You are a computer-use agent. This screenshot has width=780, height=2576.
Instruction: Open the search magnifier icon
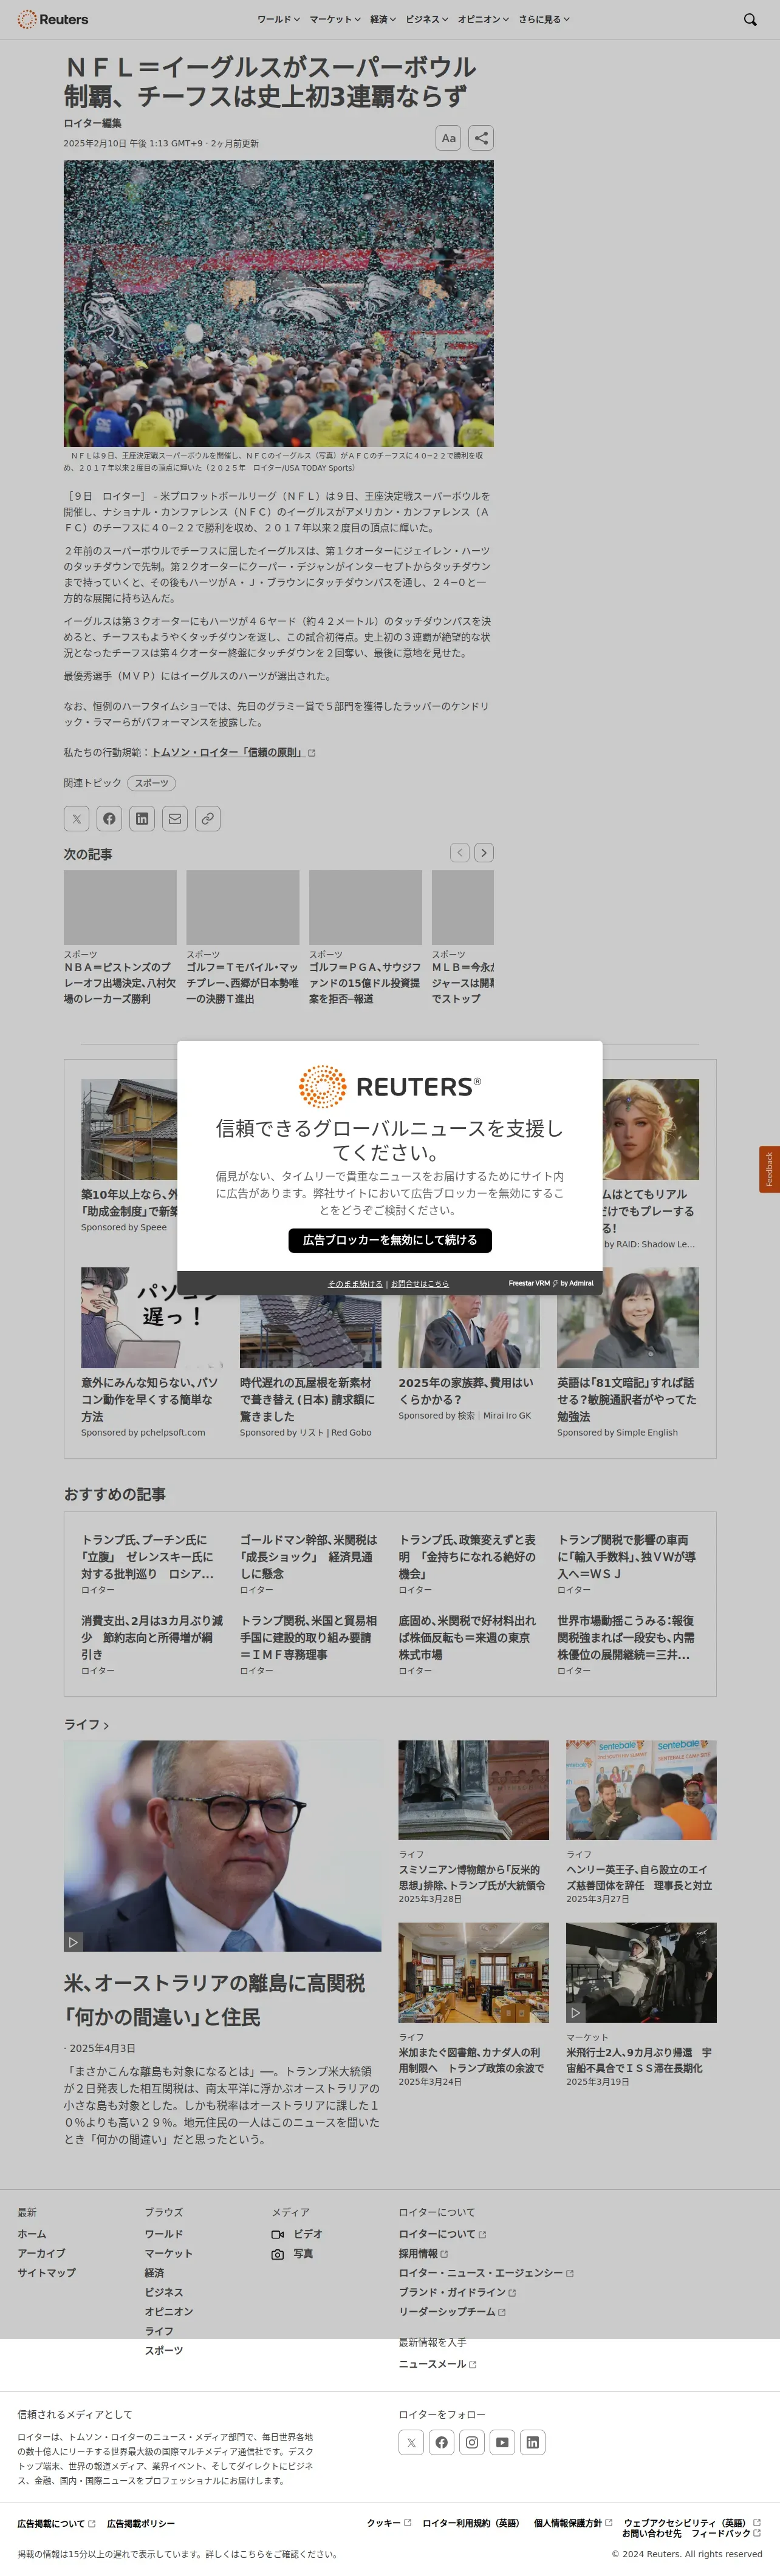(x=750, y=19)
